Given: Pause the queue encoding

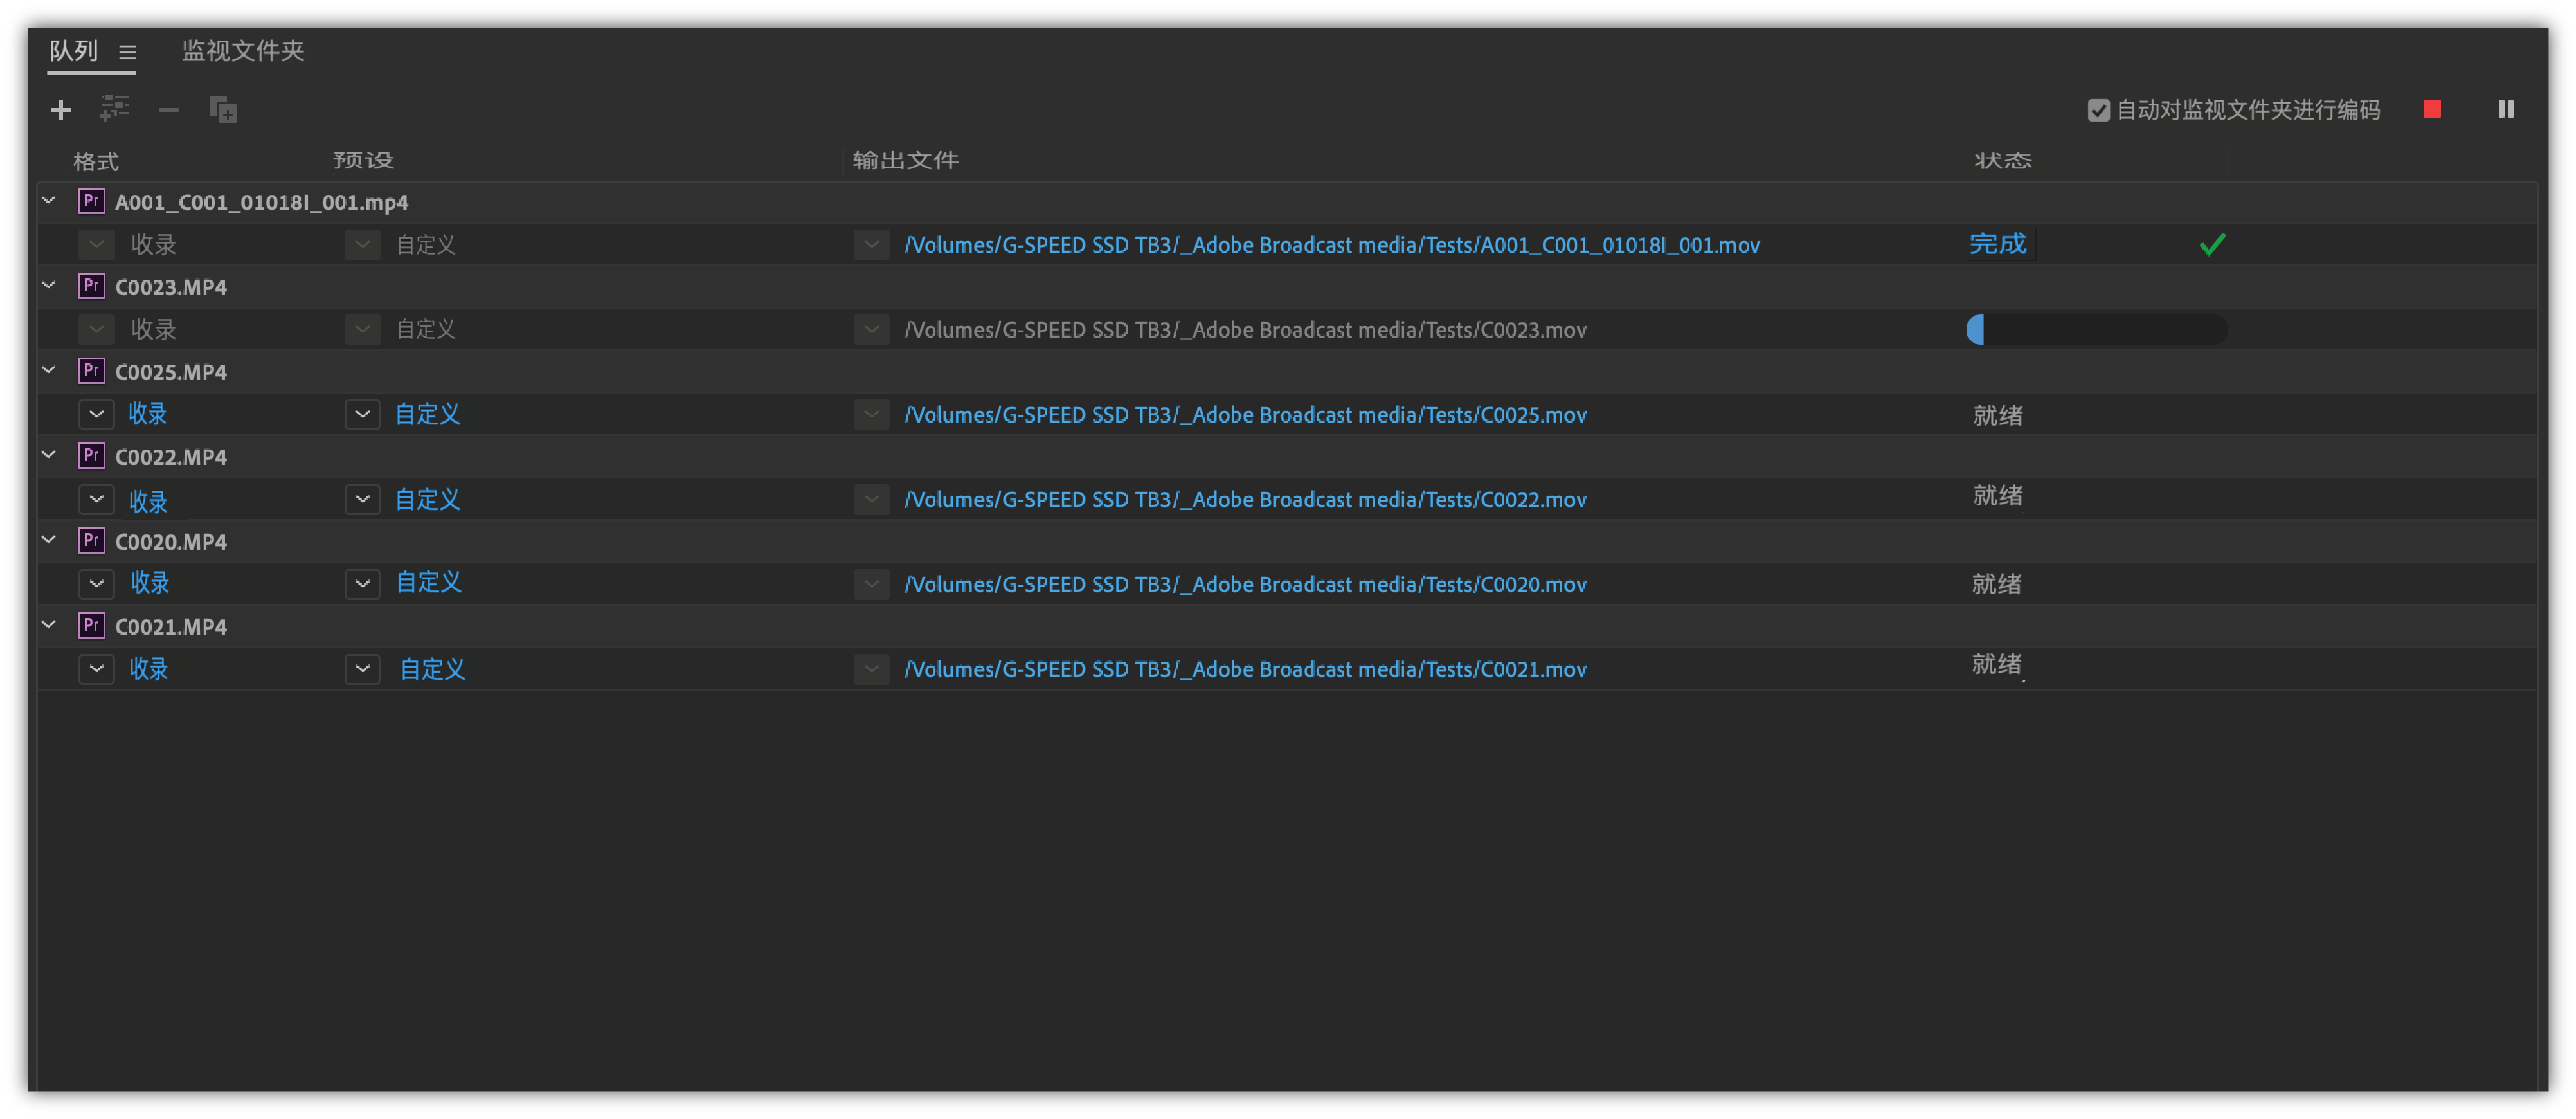Looking at the screenshot, I should point(2506,109).
